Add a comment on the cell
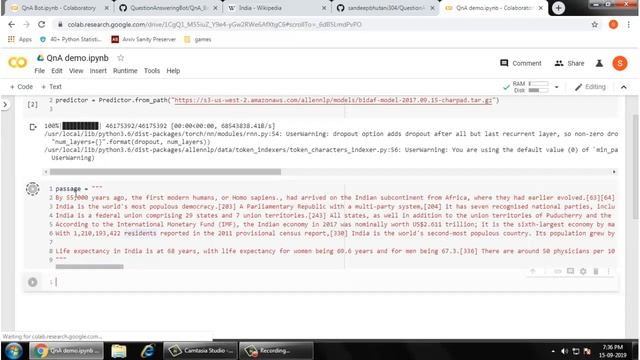 tap(570, 271)
